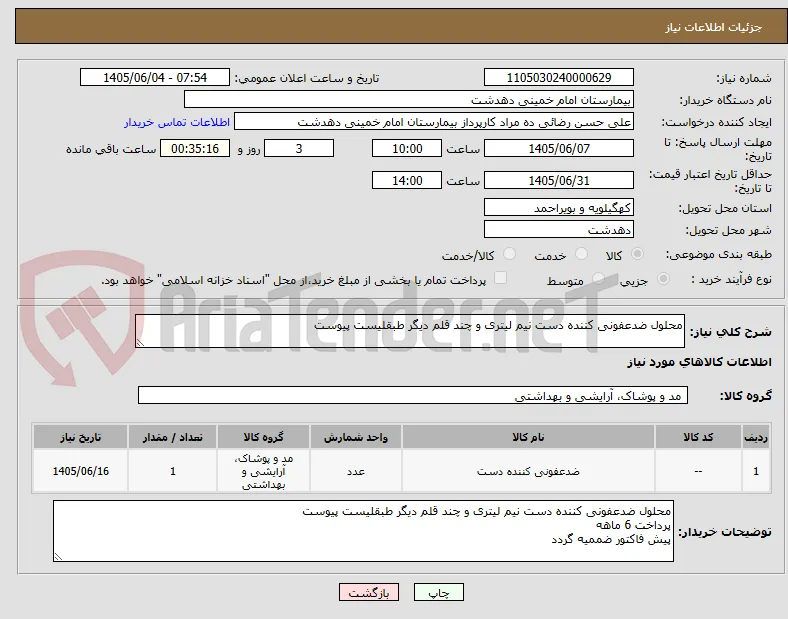Click the بازگشت back button
788x619 pixels.
[x=369, y=592]
